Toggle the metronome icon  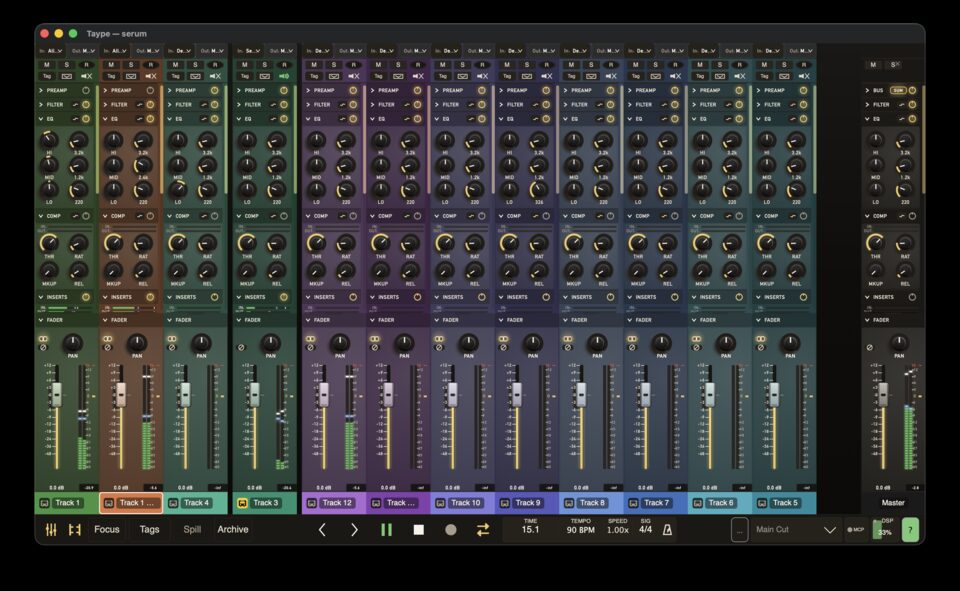[667, 530]
